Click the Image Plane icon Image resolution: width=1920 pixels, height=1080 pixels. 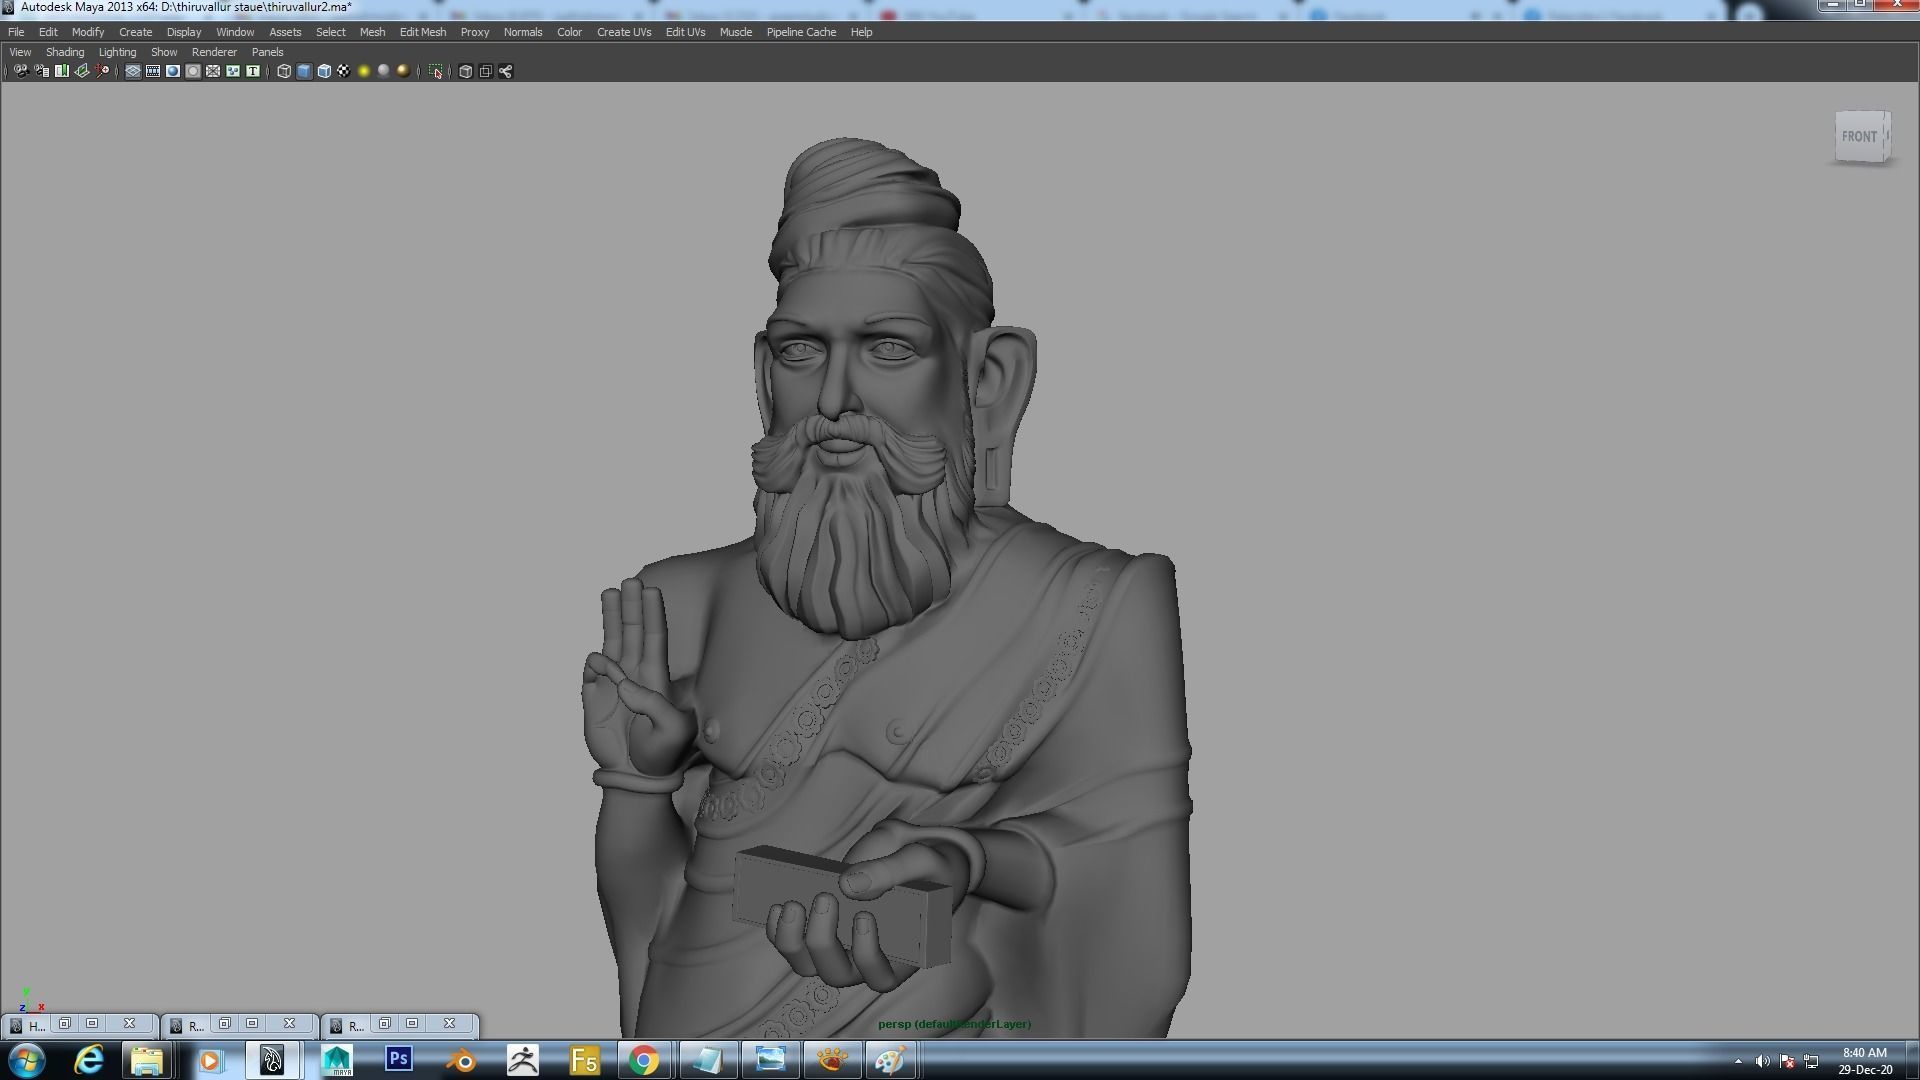82,71
